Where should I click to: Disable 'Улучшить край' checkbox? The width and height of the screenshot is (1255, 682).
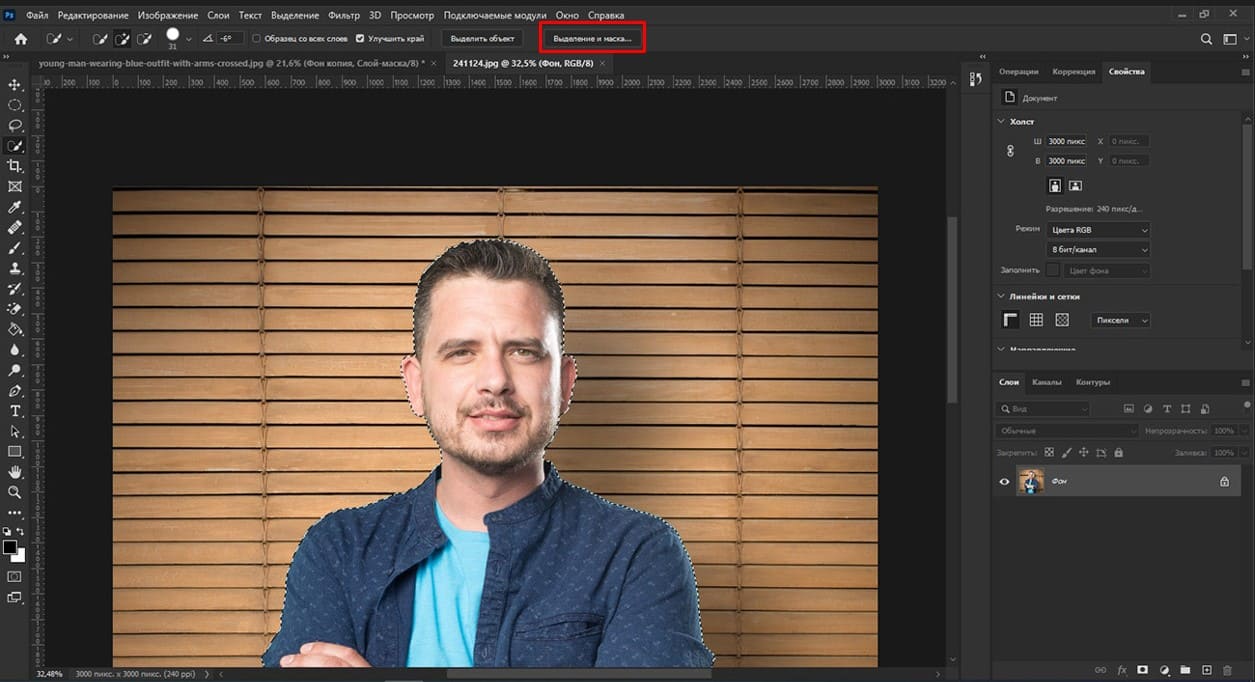(x=360, y=39)
